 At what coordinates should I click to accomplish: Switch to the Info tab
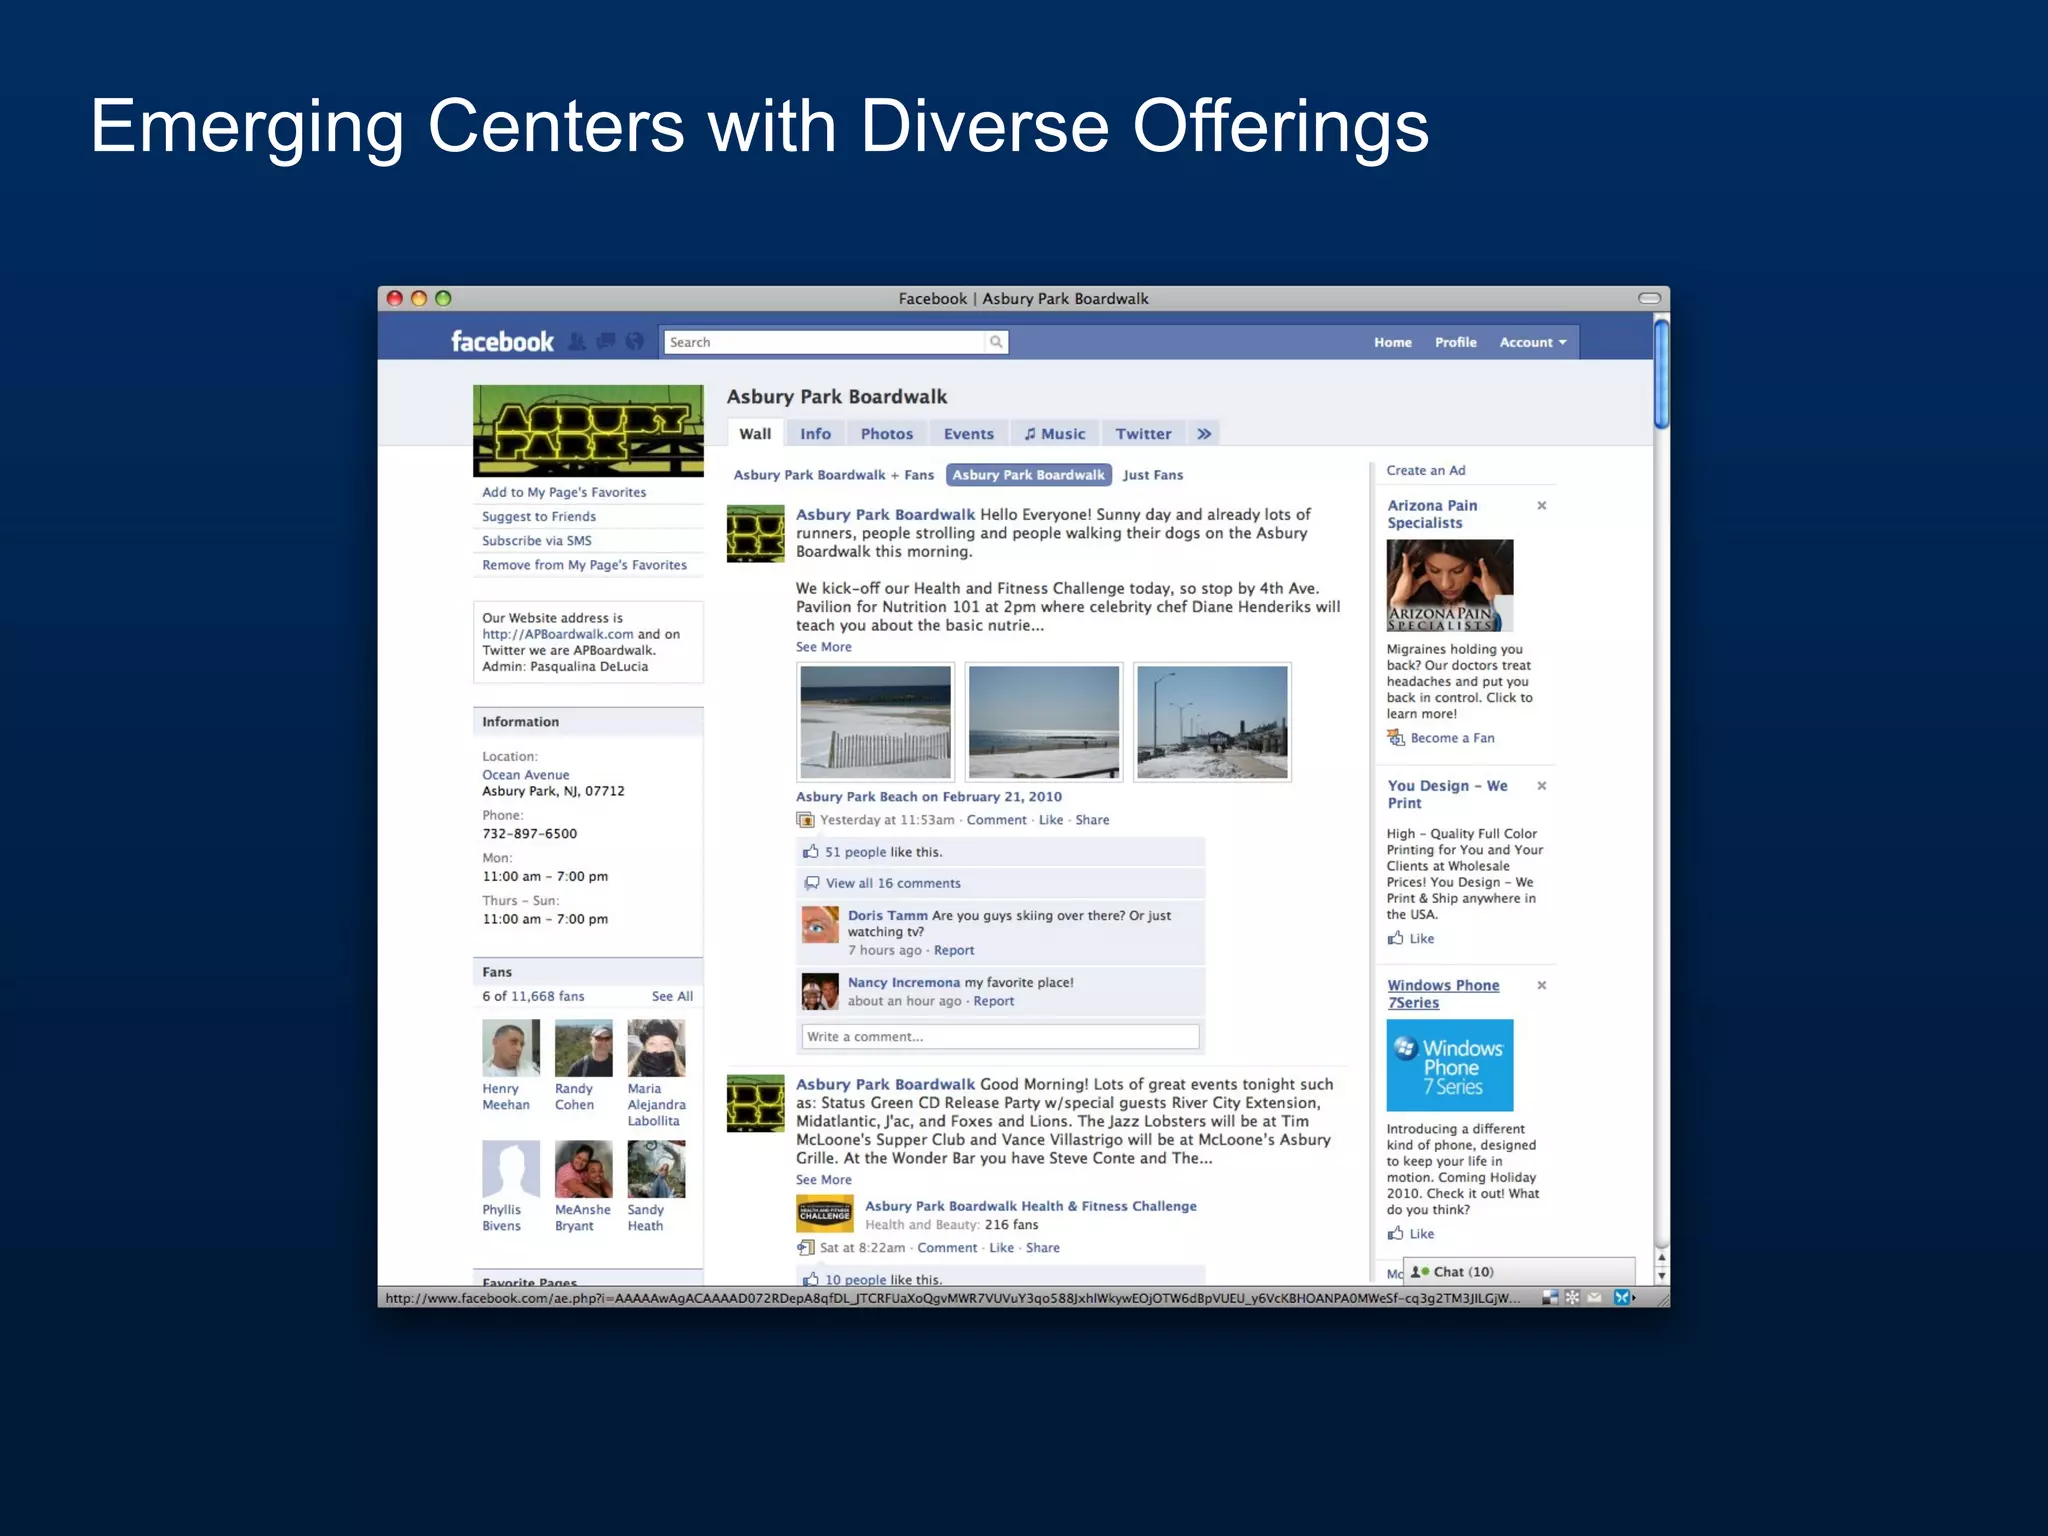pyautogui.click(x=815, y=434)
